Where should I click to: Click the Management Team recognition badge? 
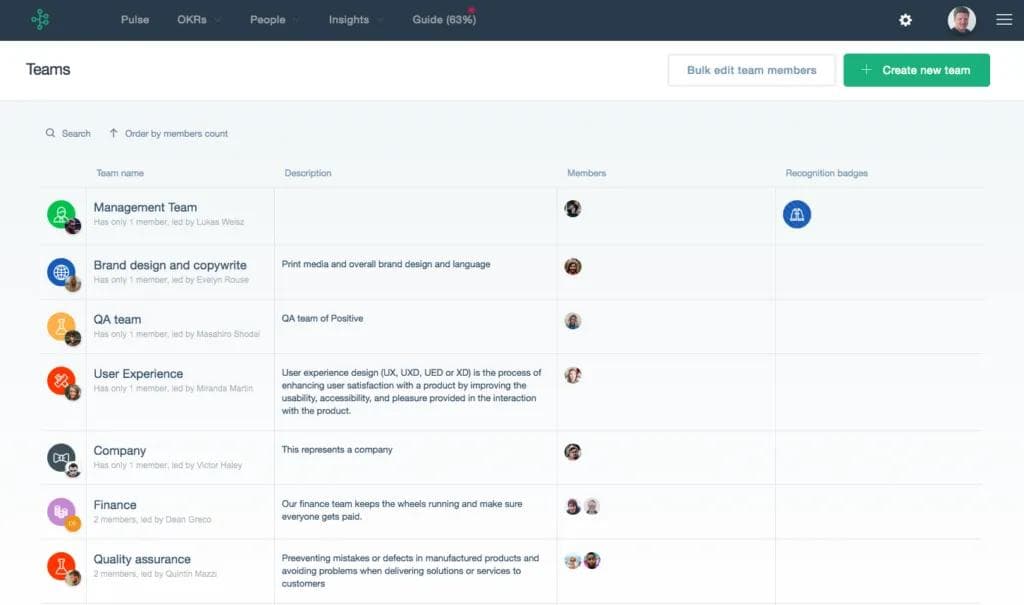[x=796, y=214]
